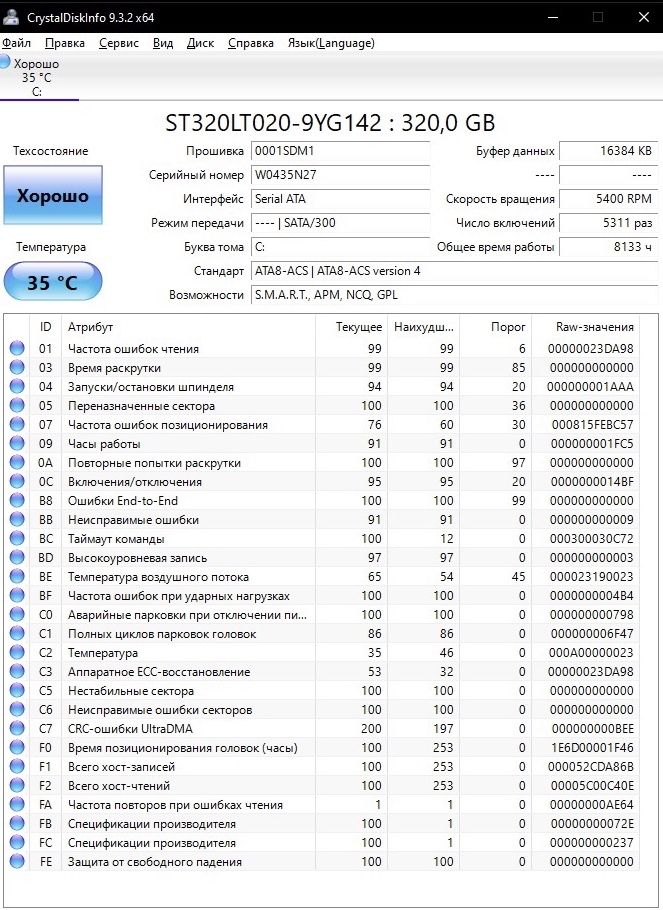Minimize the CrystalDiskInfo window

[x=553, y=17]
